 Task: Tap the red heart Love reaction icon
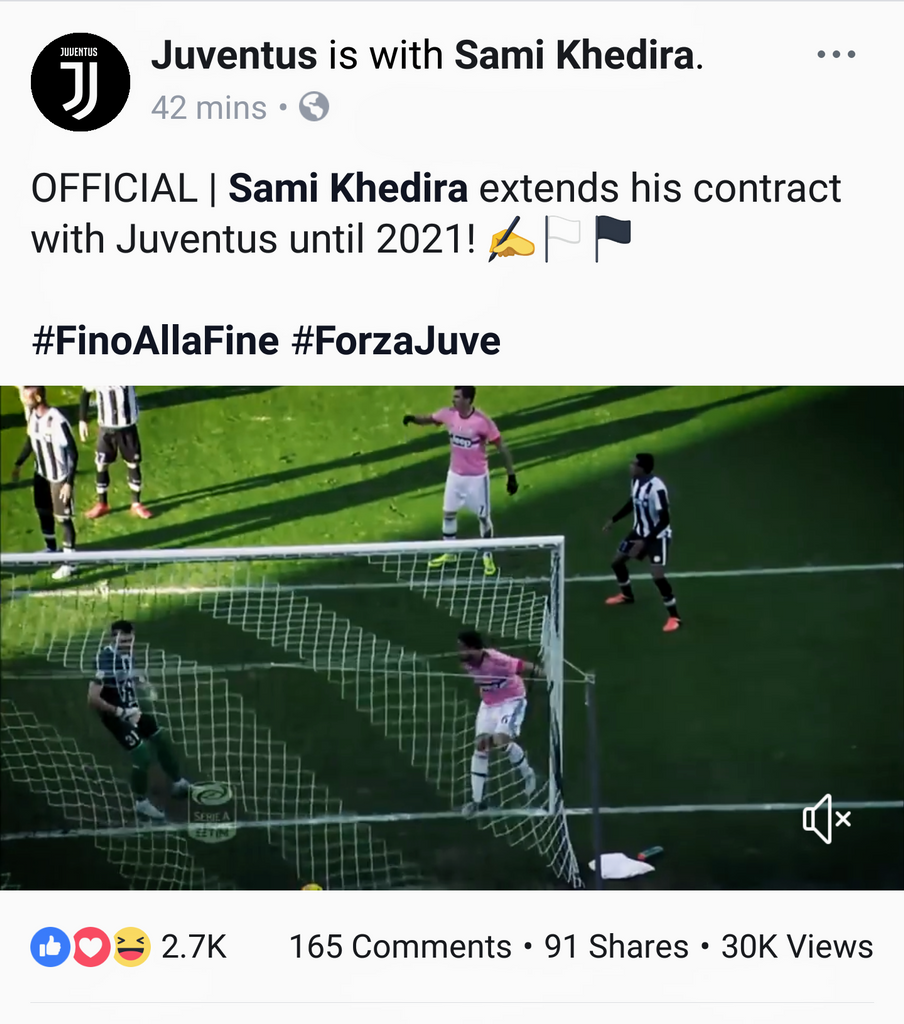[91, 946]
